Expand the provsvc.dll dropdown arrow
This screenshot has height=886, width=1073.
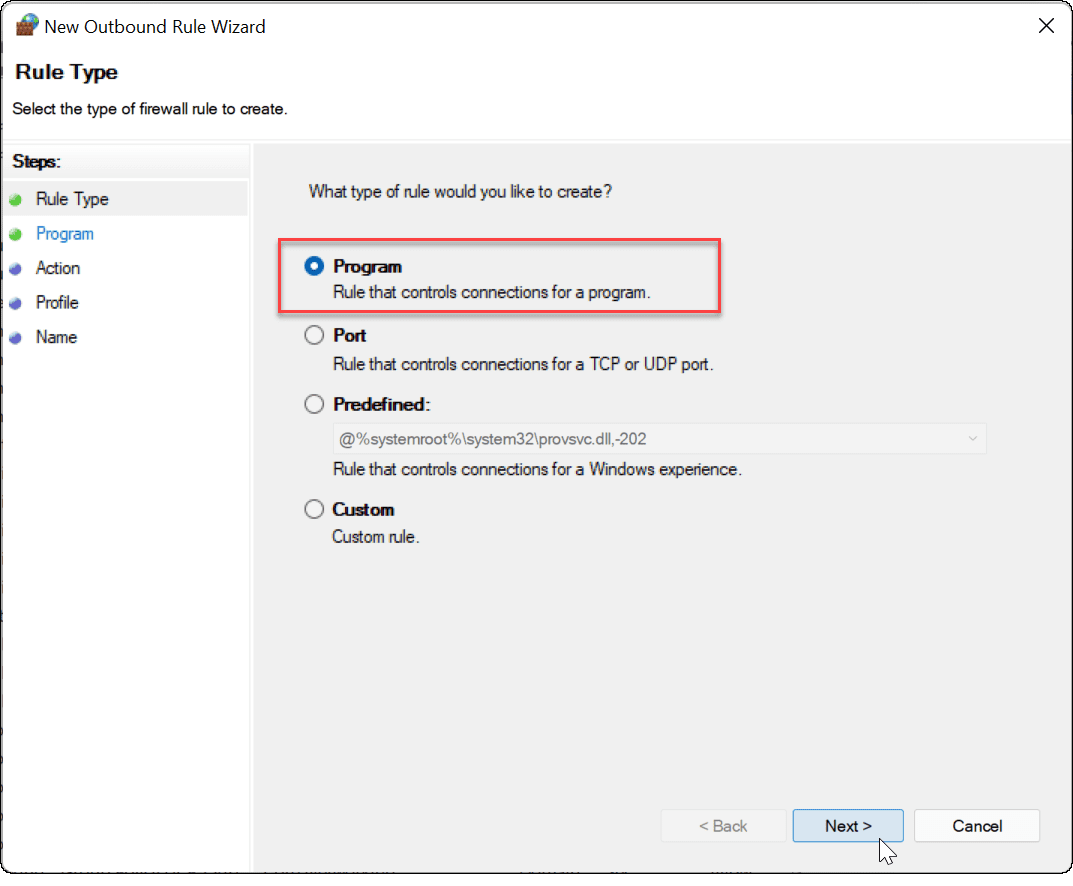tap(972, 438)
